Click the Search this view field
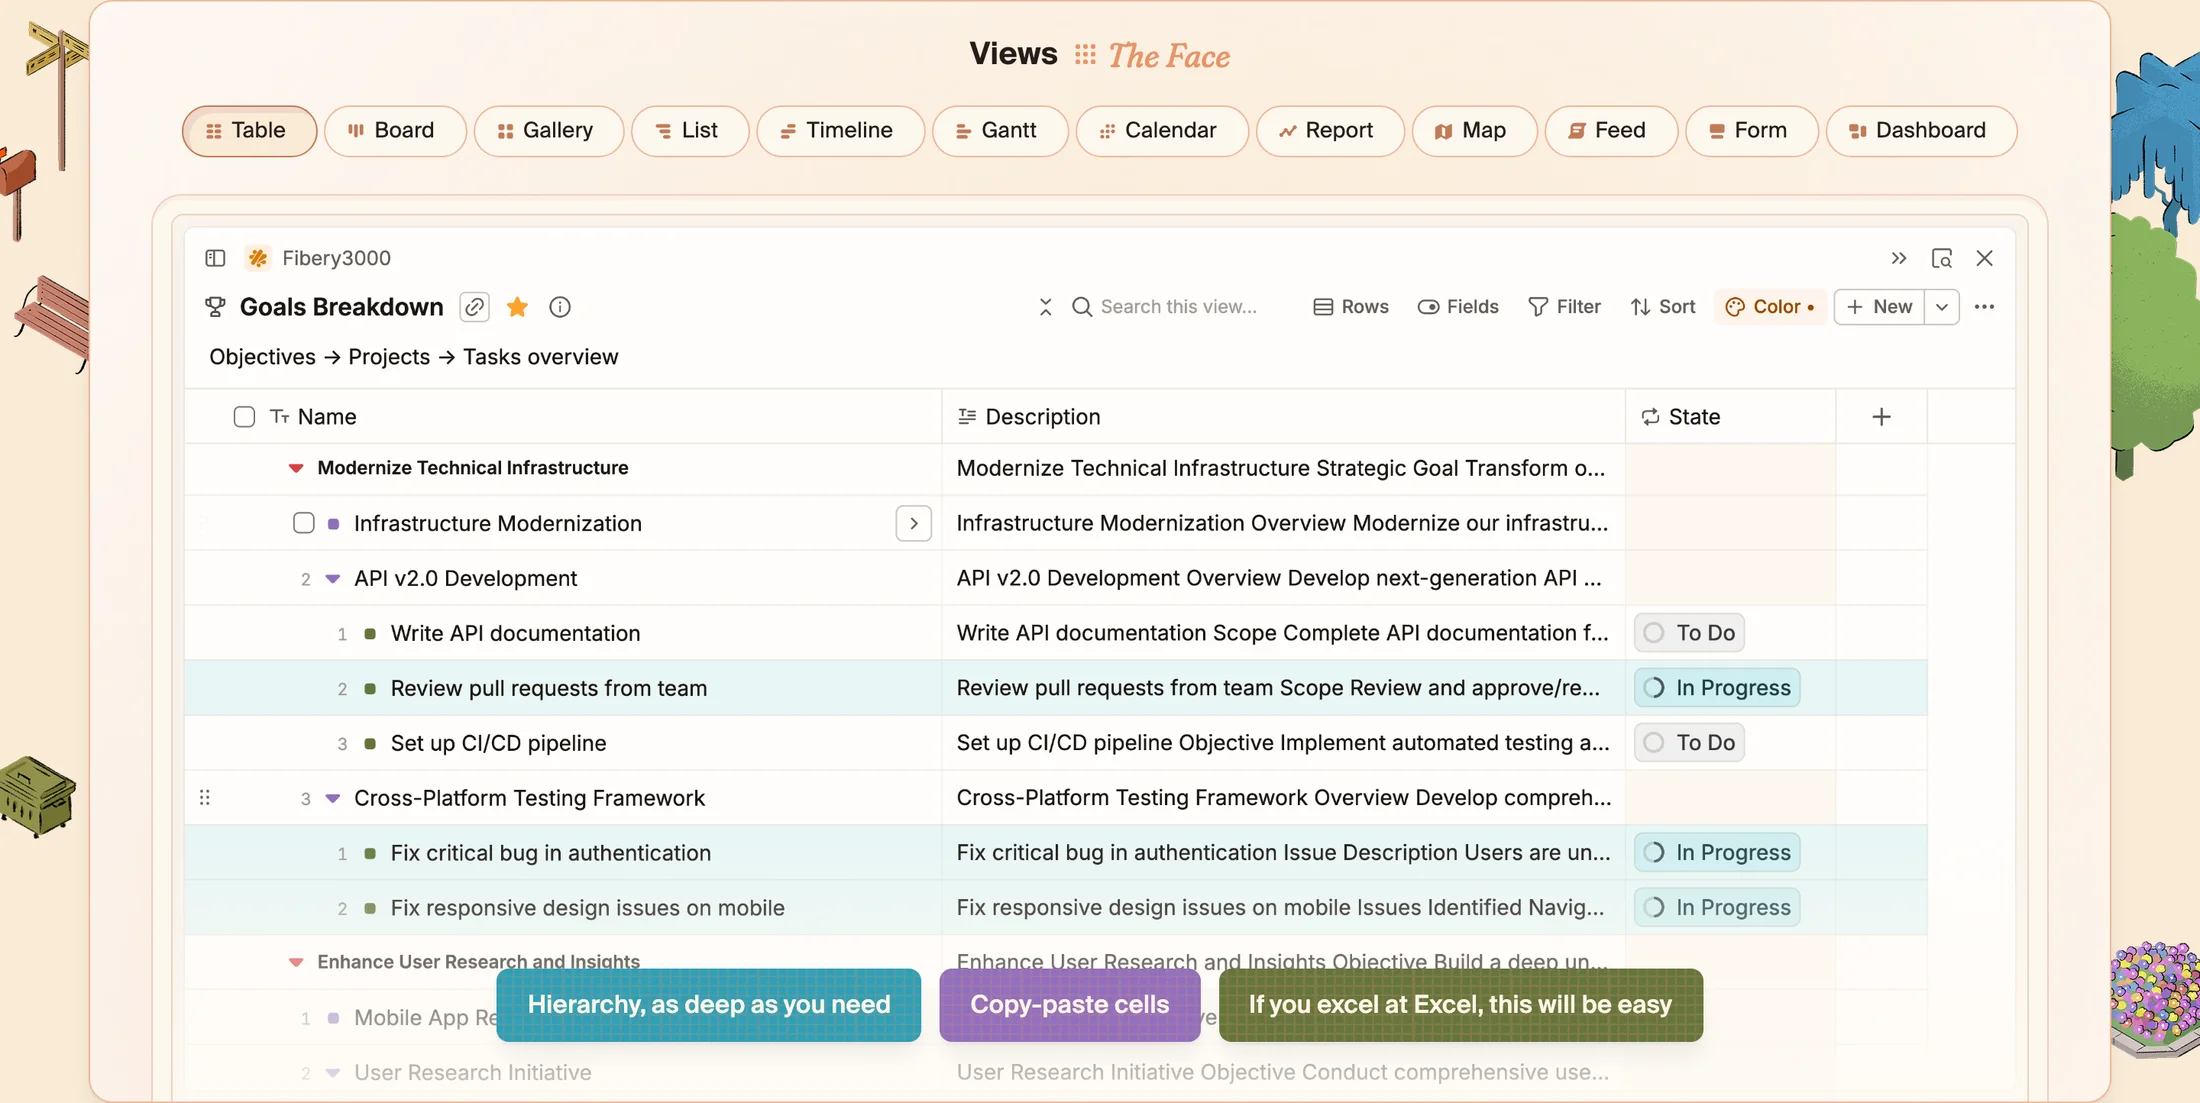The height and width of the screenshot is (1103, 2200). [1178, 307]
